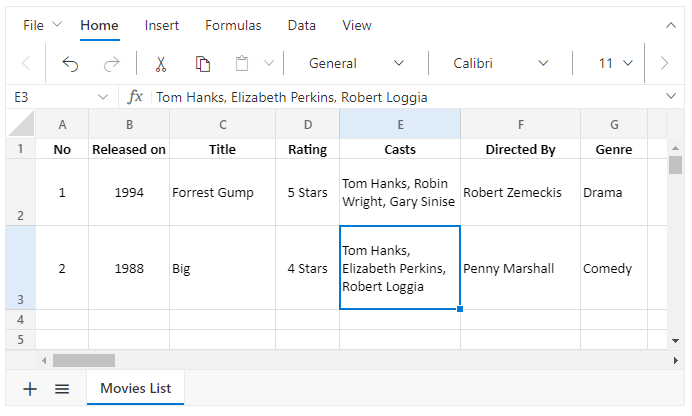Add a new sheet with plus icon

pyautogui.click(x=30, y=389)
